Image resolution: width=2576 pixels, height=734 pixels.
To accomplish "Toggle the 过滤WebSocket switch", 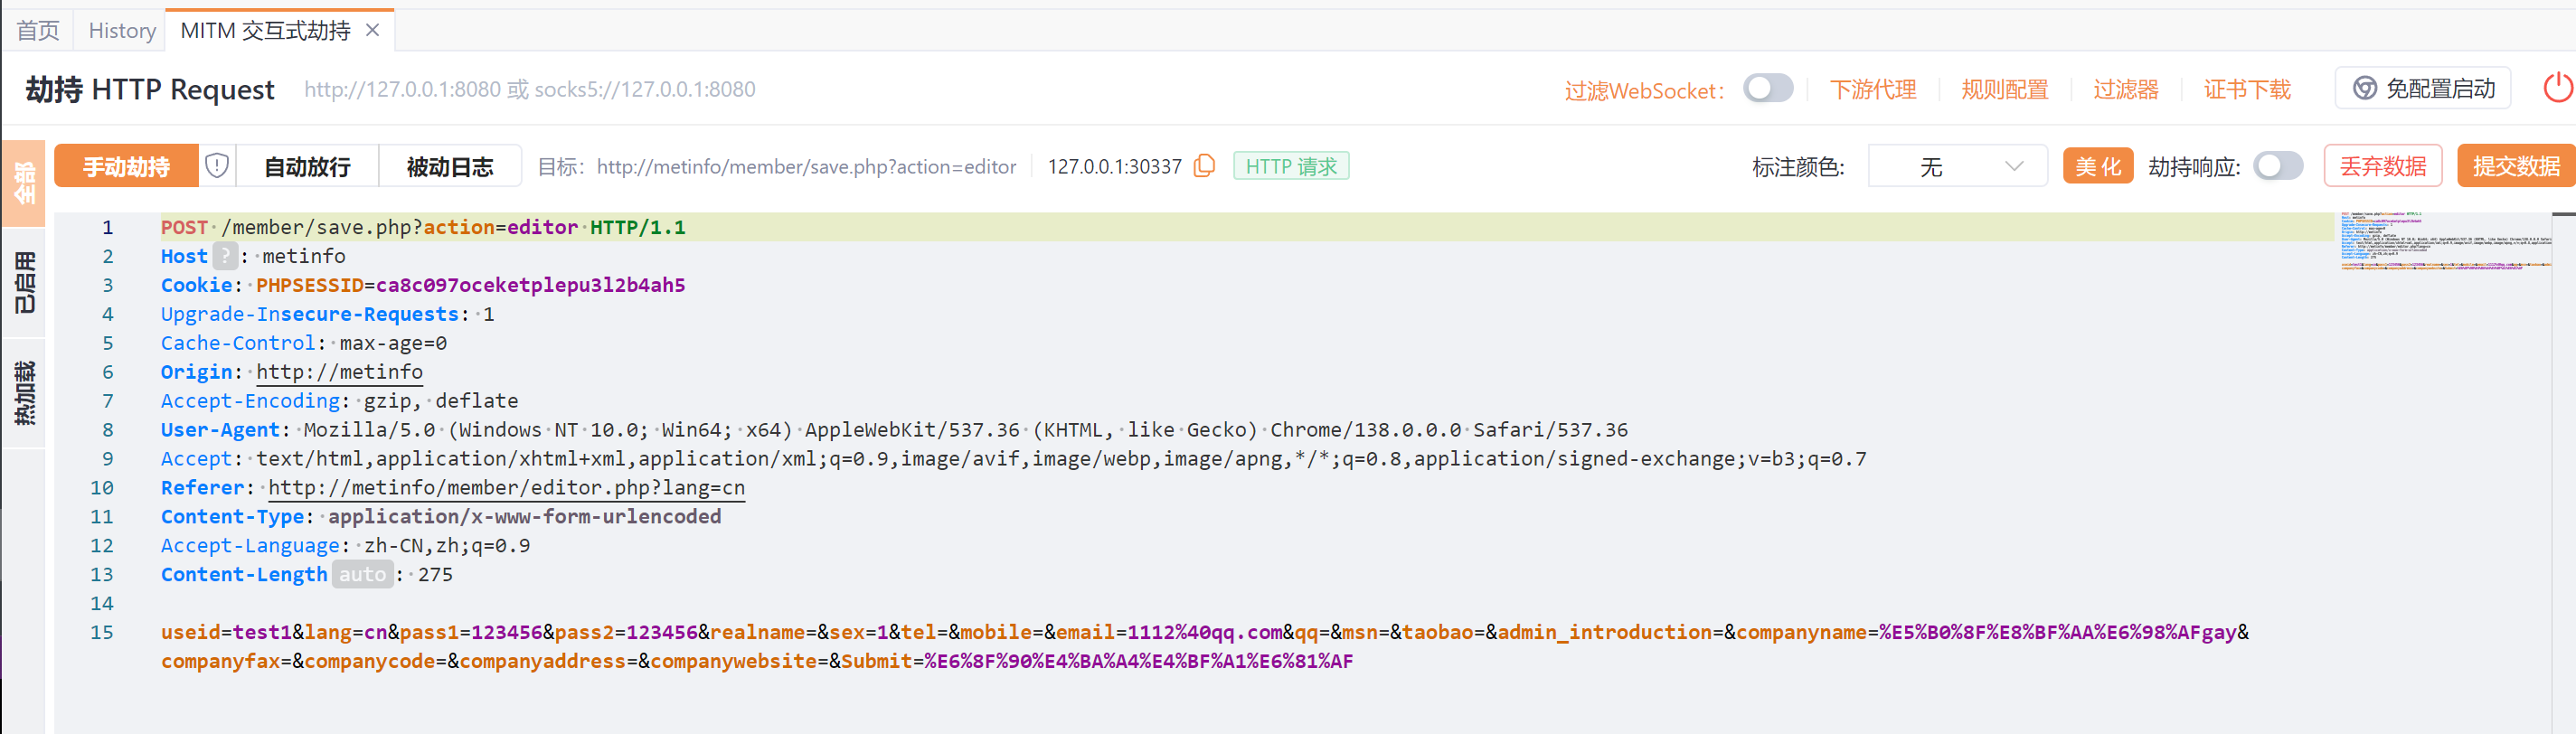I will tap(1767, 89).
